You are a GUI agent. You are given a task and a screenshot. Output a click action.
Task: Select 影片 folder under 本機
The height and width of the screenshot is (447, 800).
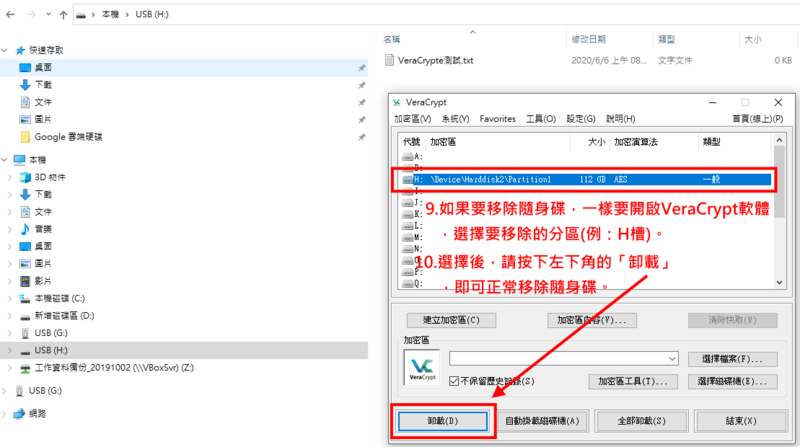coord(43,281)
